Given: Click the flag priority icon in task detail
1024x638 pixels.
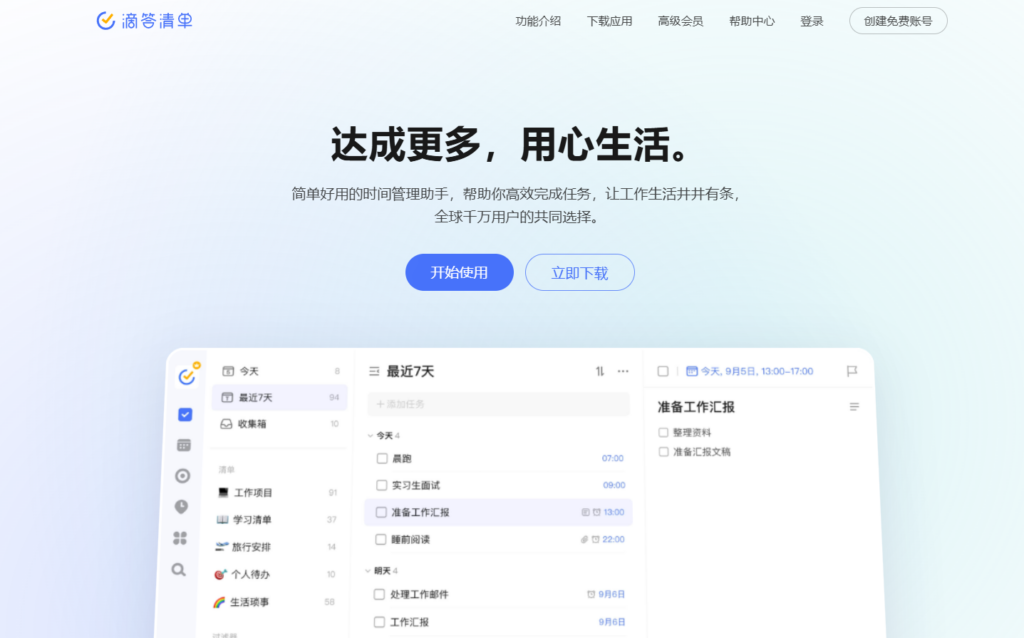Looking at the screenshot, I should coord(851,370).
